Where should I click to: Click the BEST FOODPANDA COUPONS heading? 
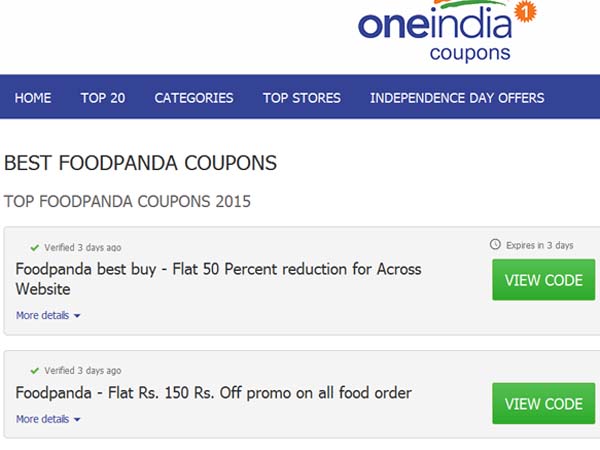(x=141, y=163)
